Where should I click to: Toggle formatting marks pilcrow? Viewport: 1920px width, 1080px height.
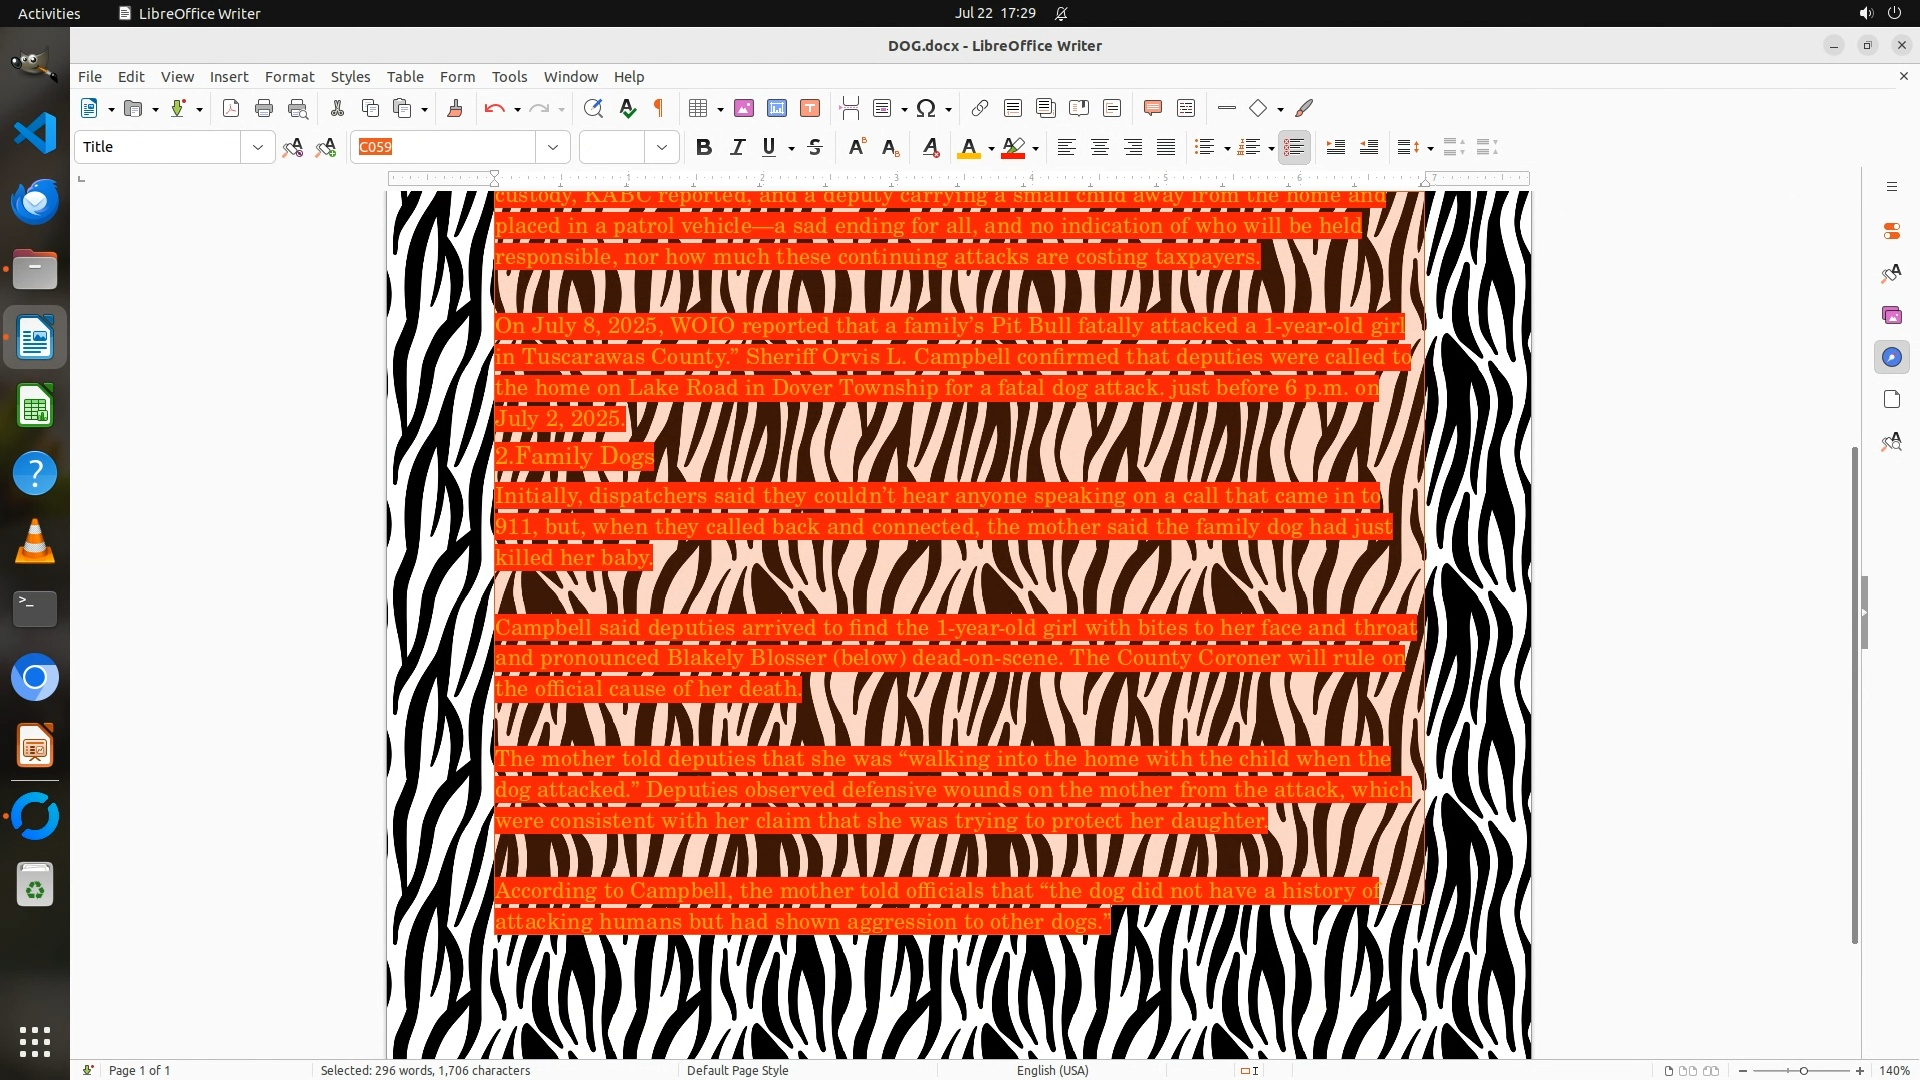659,108
